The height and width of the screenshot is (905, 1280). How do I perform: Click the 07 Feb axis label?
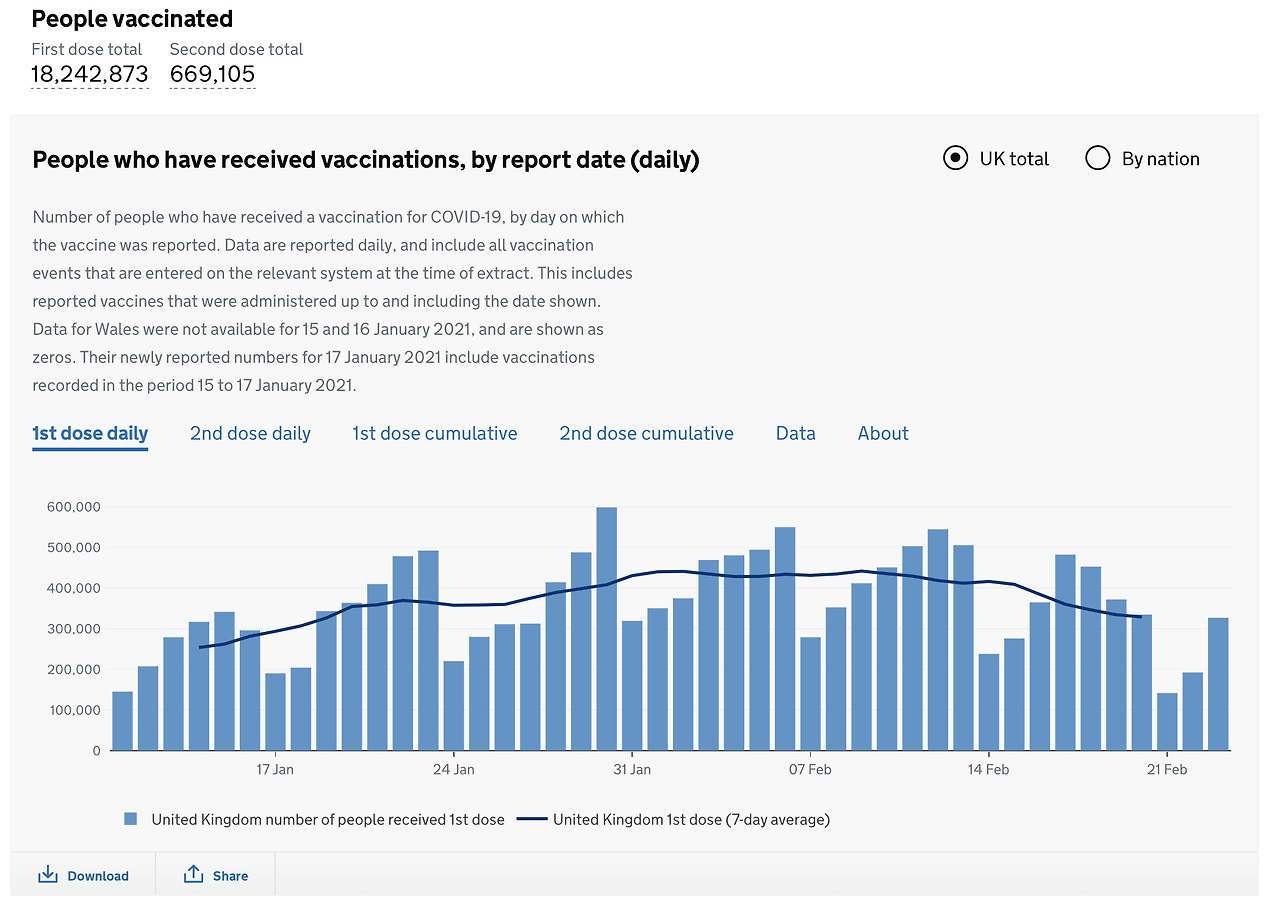[810, 769]
